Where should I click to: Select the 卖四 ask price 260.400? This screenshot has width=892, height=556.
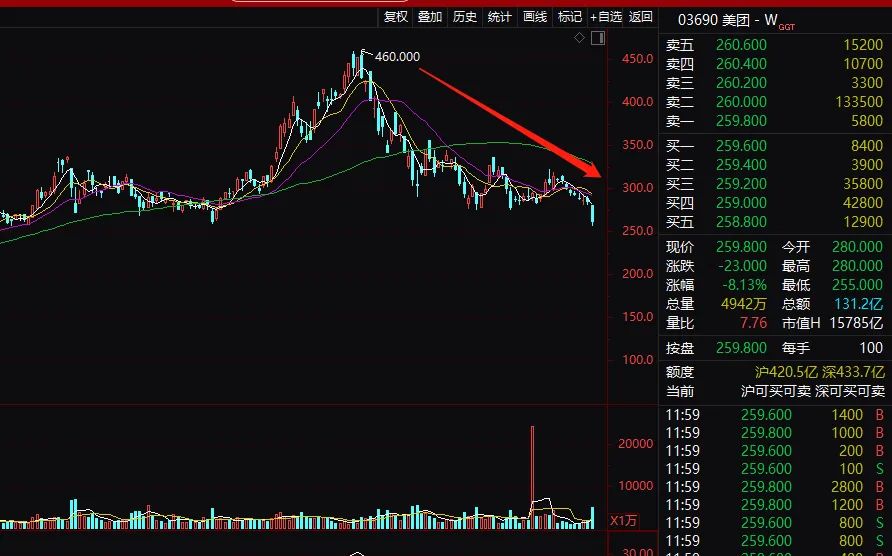click(741, 64)
